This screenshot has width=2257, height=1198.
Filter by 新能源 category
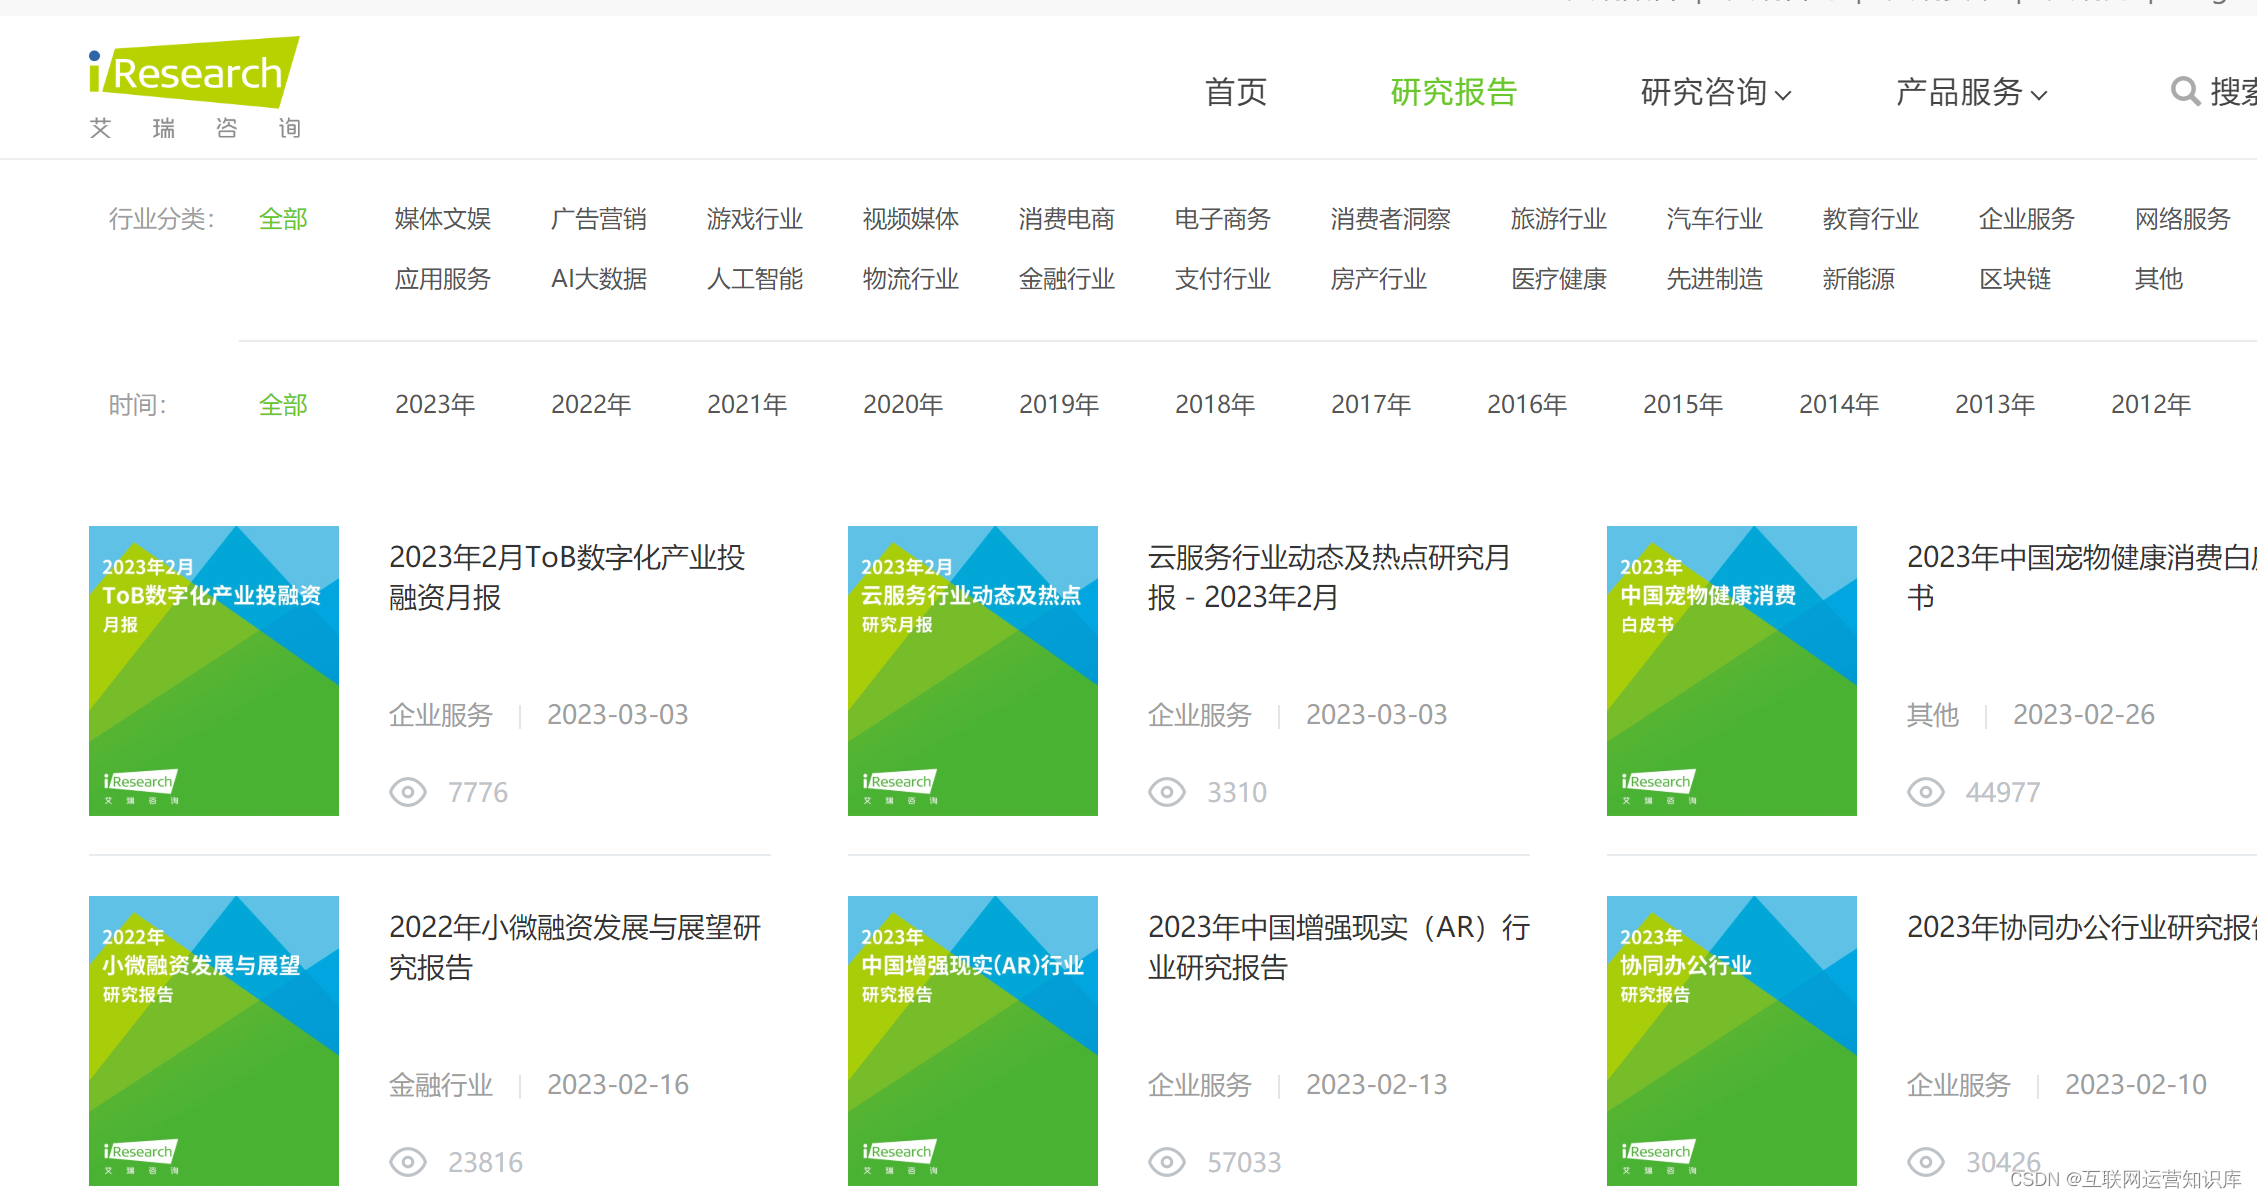coord(1859,279)
